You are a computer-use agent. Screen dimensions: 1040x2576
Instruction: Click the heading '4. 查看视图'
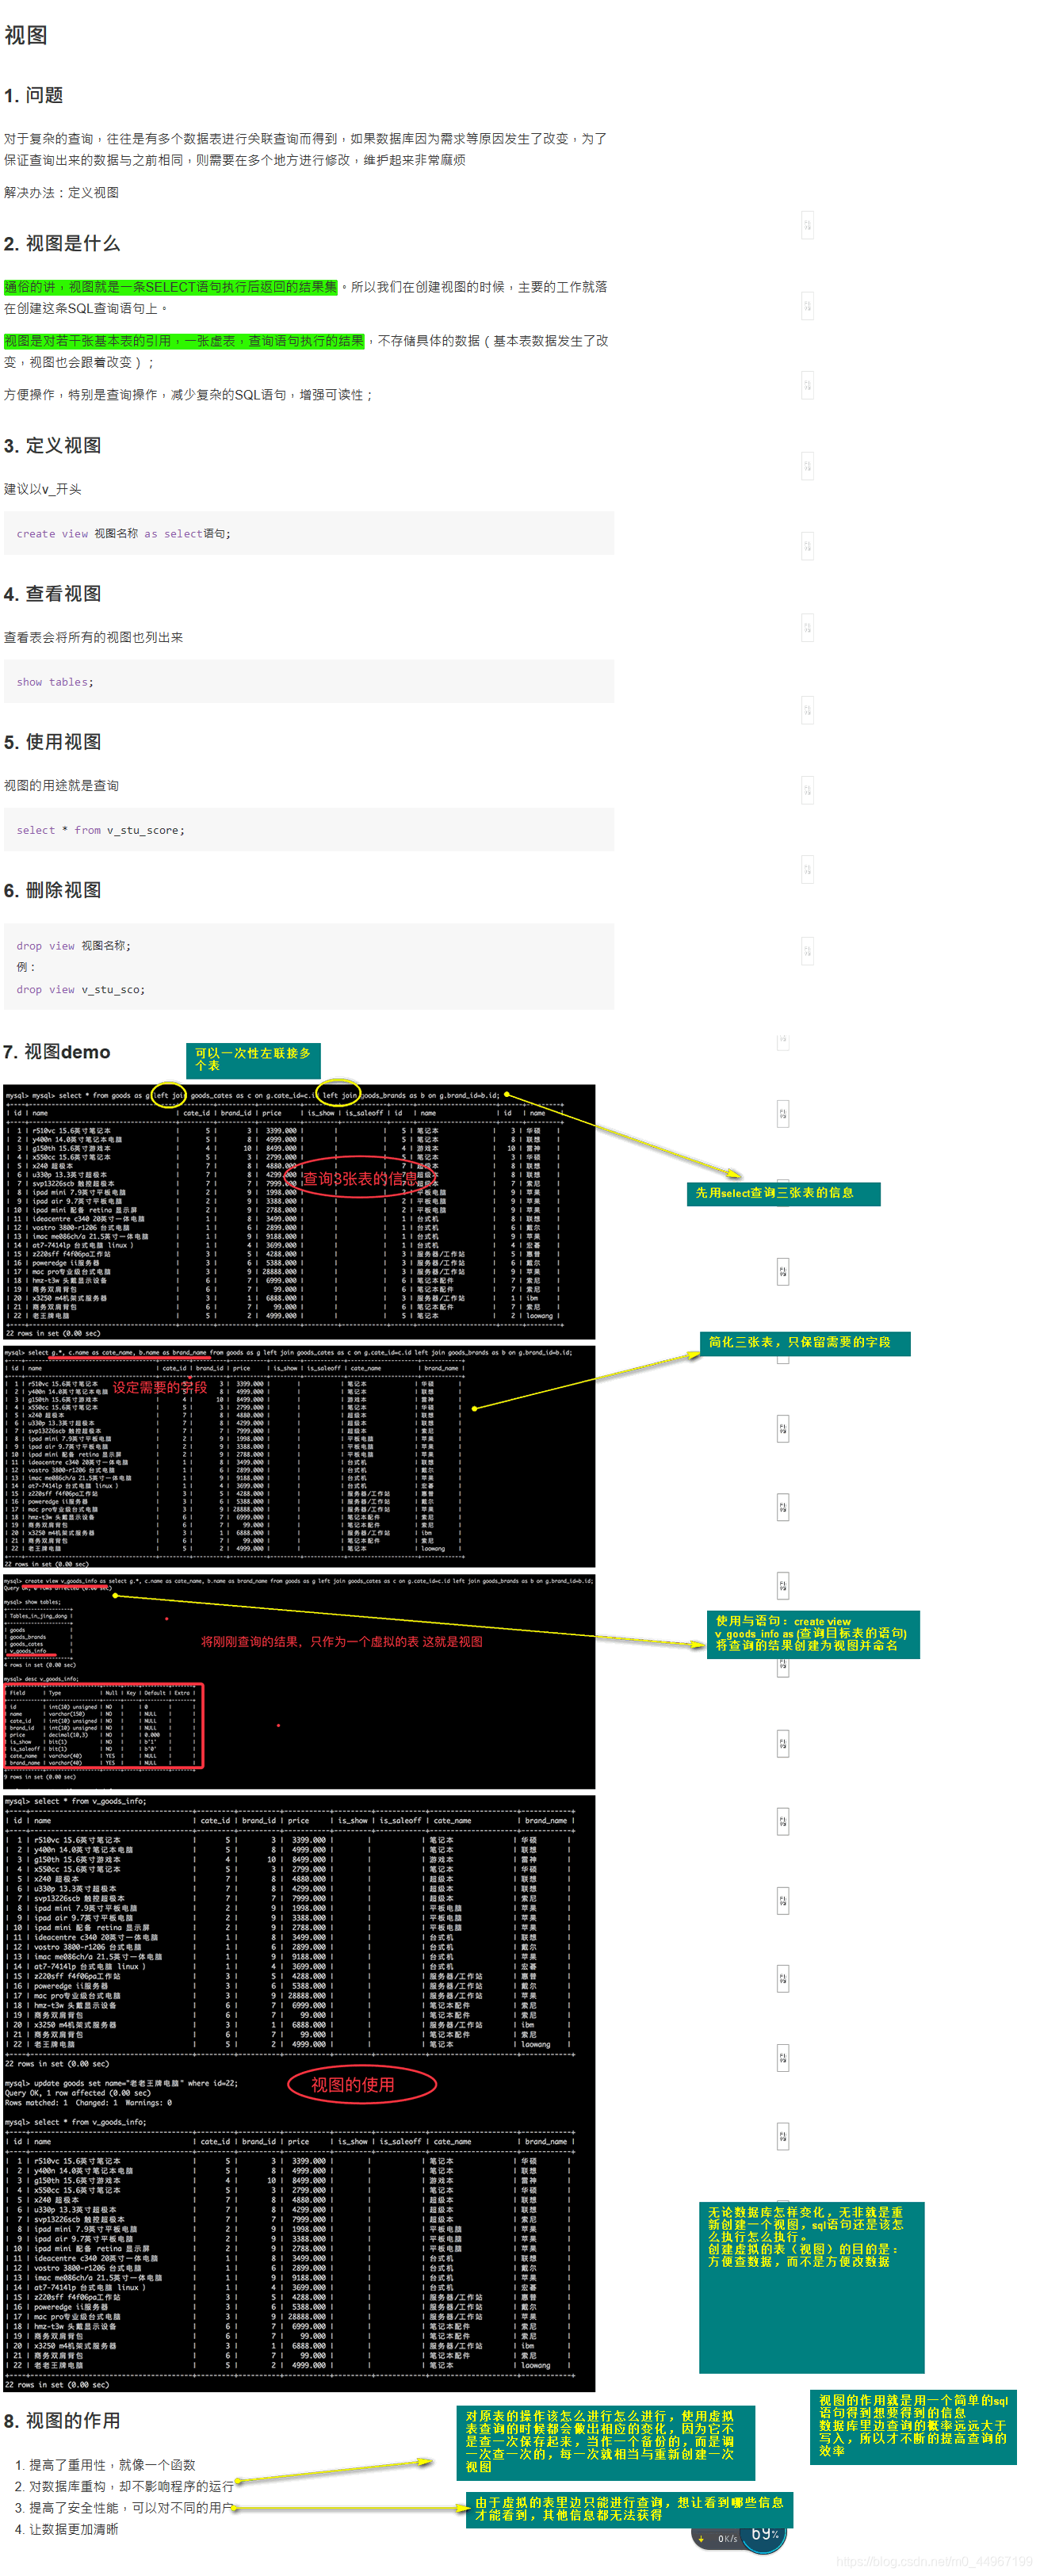(x=52, y=593)
